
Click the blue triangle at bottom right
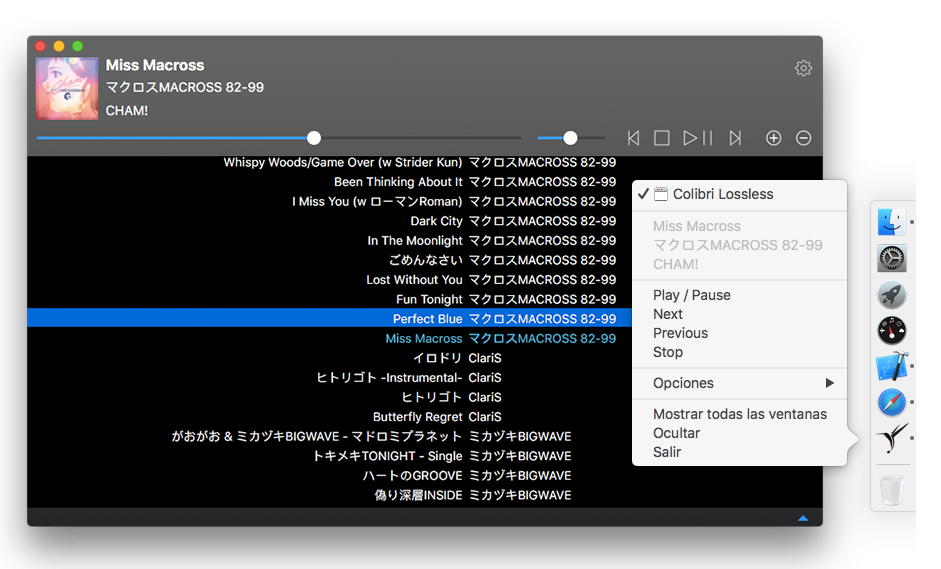coord(803,518)
